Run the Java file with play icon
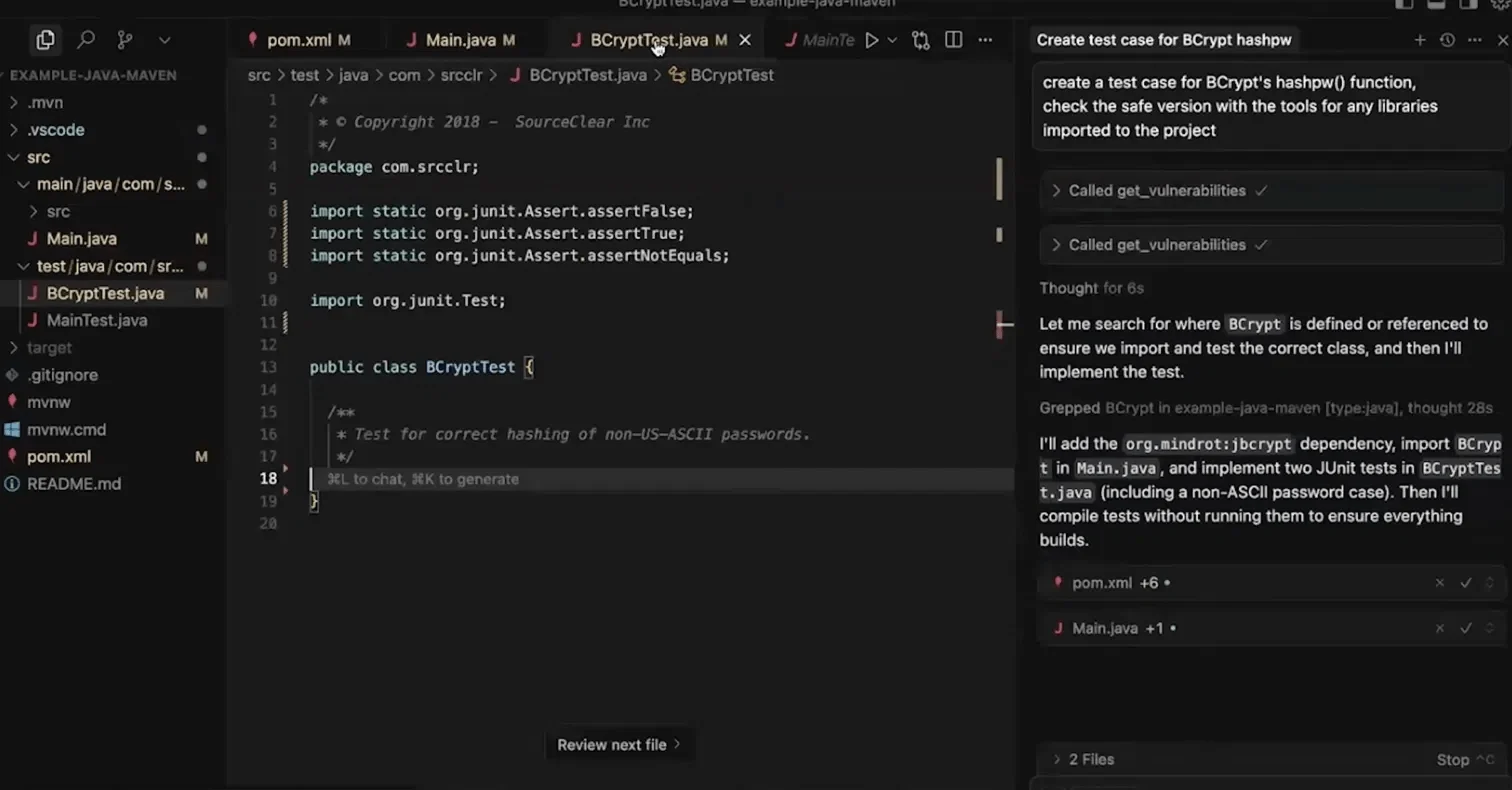 [871, 40]
